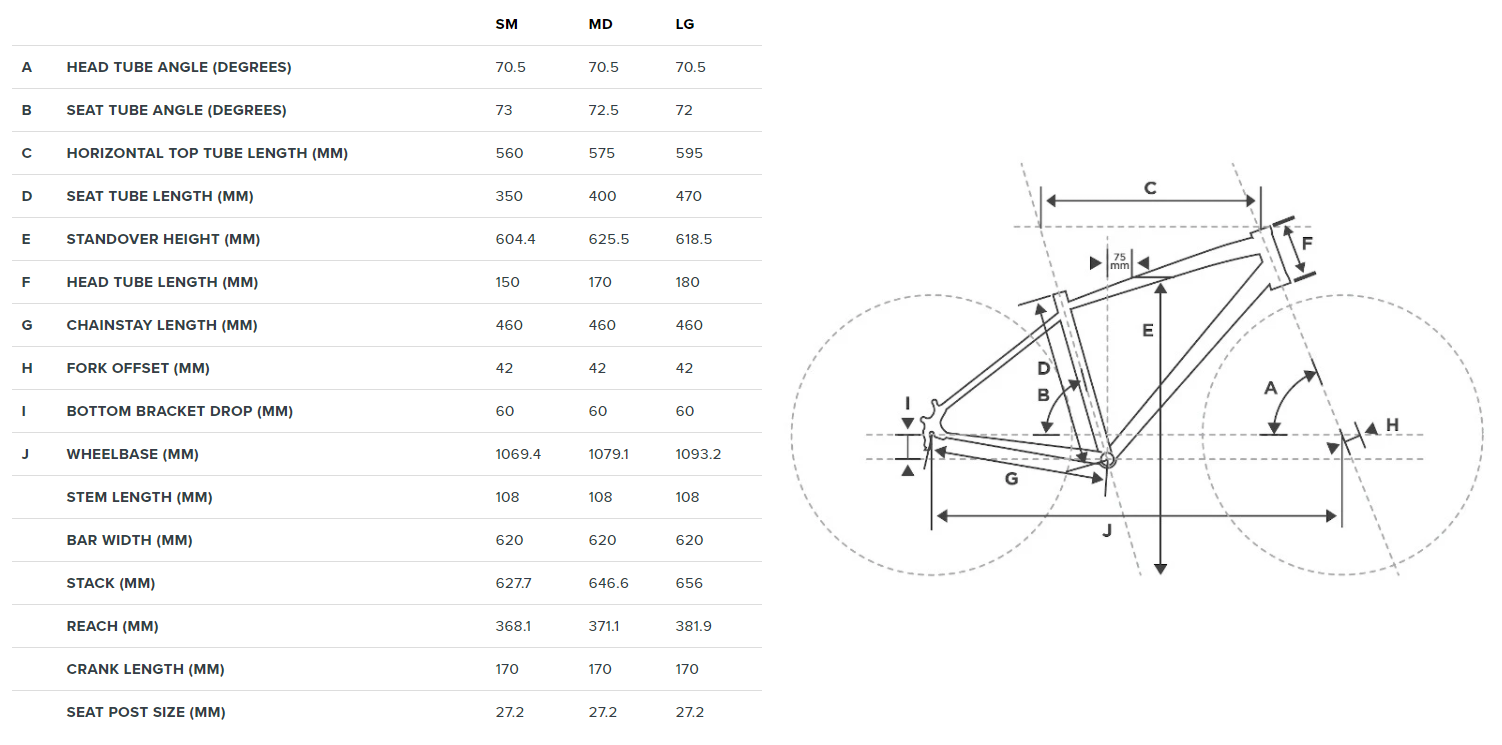Viewport: 1502px width, 745px height.
Task: Click the MD size column header
Action: tap(600, 24)
